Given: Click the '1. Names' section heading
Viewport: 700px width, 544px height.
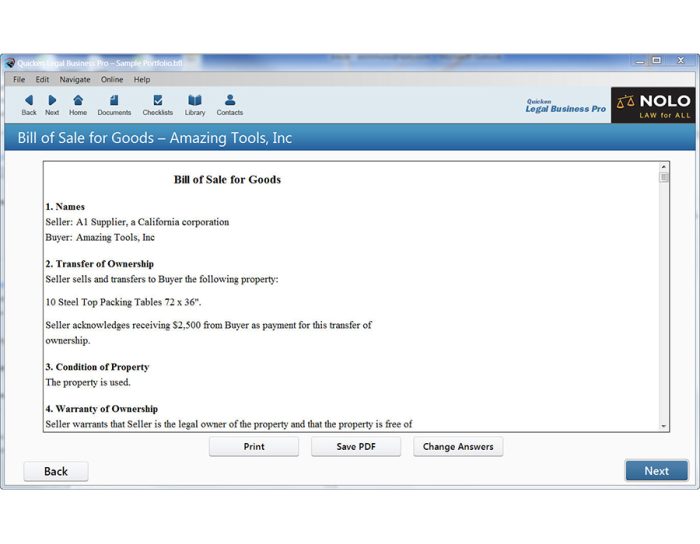Looking at the screenshot, I should (65, 207).
